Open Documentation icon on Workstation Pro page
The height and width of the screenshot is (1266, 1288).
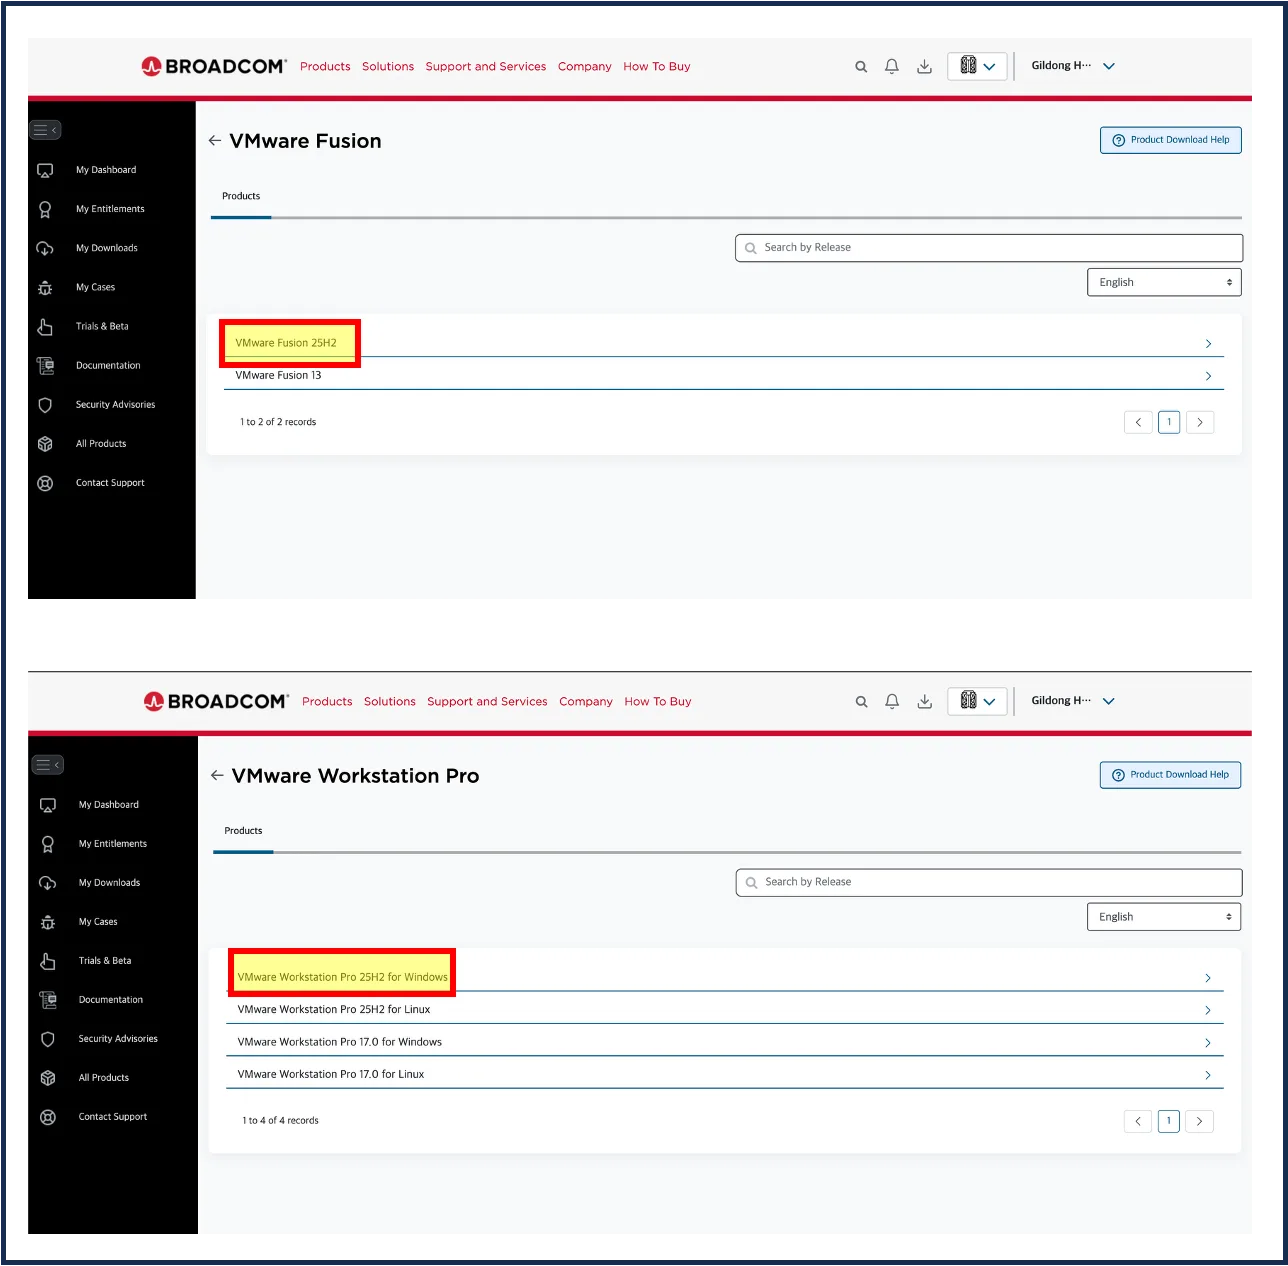48,1000
